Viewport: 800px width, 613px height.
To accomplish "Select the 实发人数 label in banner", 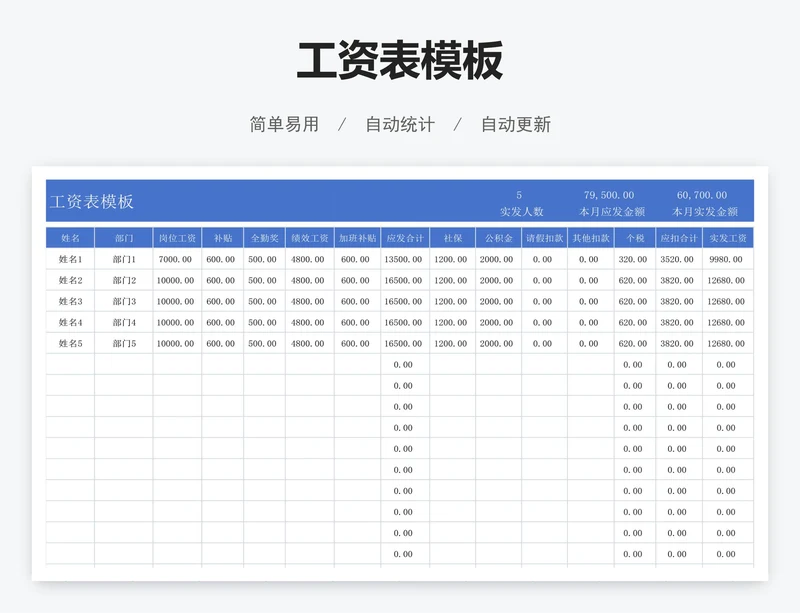I will [x=521, y=212].
